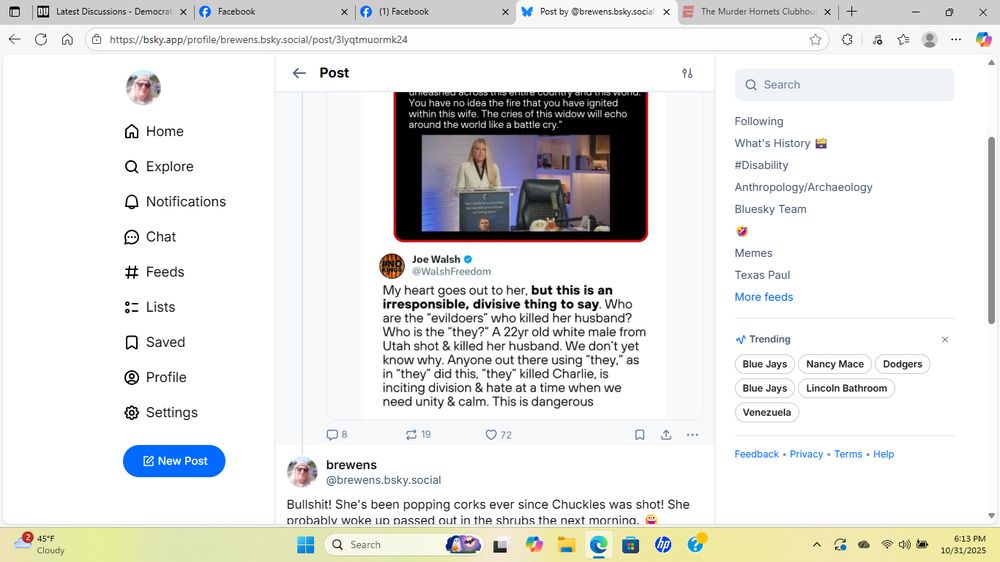The image size is (1000, 562).
Task: Bookmark the post using the save icon
Action: (640, 434)
